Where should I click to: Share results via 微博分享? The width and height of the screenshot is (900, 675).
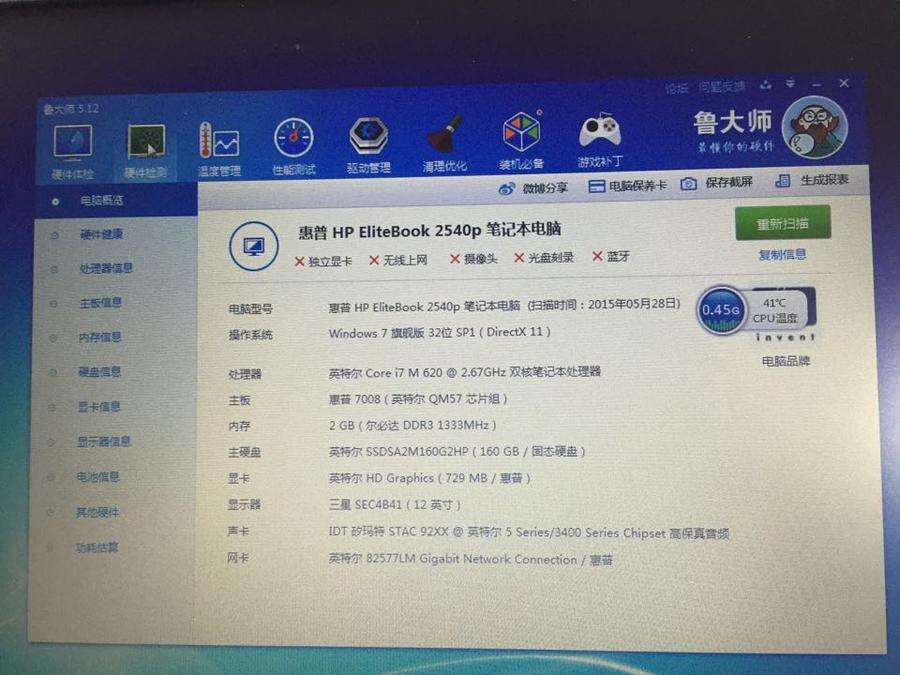[533, 188]
